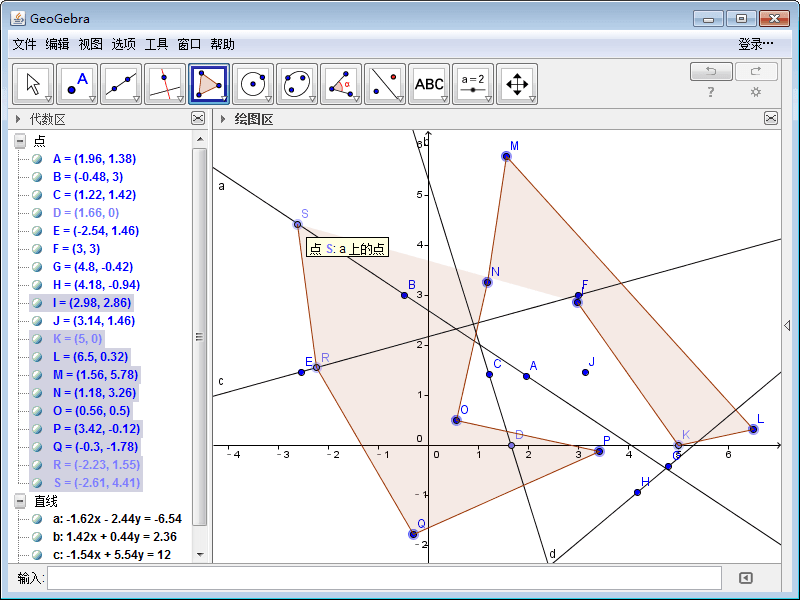Image resolution: width=800 pixels, height=600 pixels.
Task: Open the Polygon tool dropdown arrow
Action: (224, 99)
